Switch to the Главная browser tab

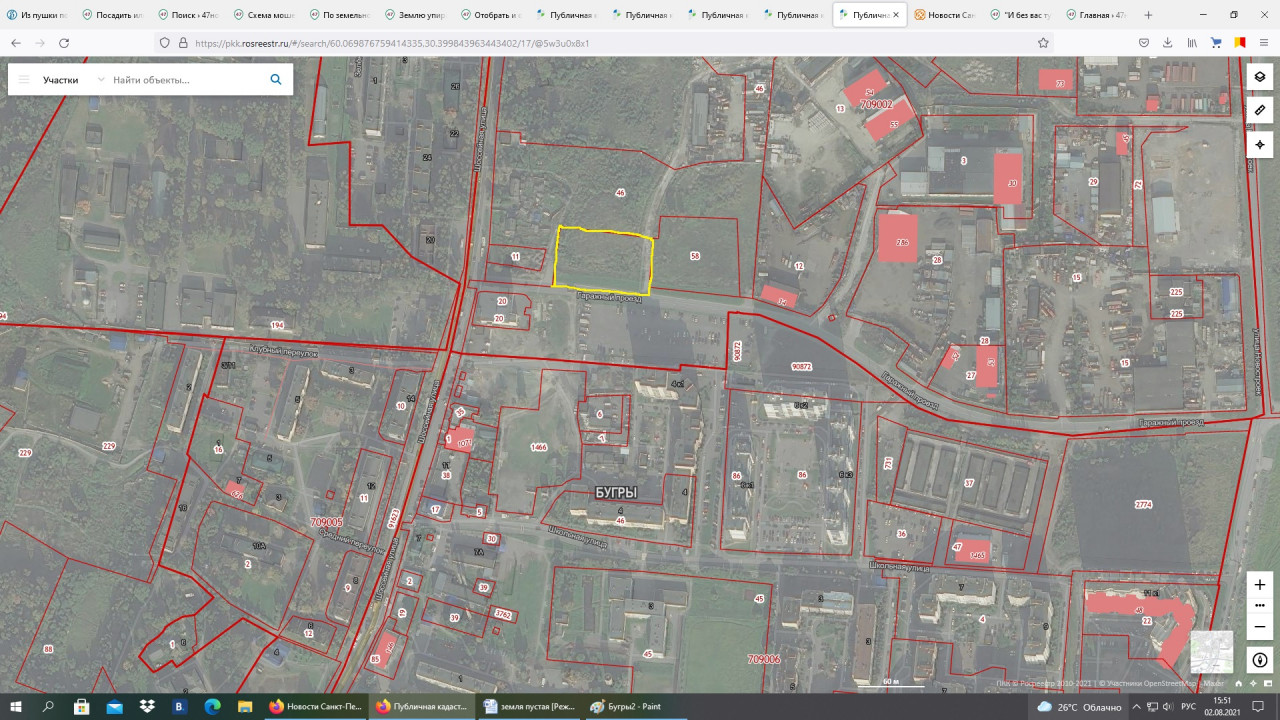(x=1095, y=15)
